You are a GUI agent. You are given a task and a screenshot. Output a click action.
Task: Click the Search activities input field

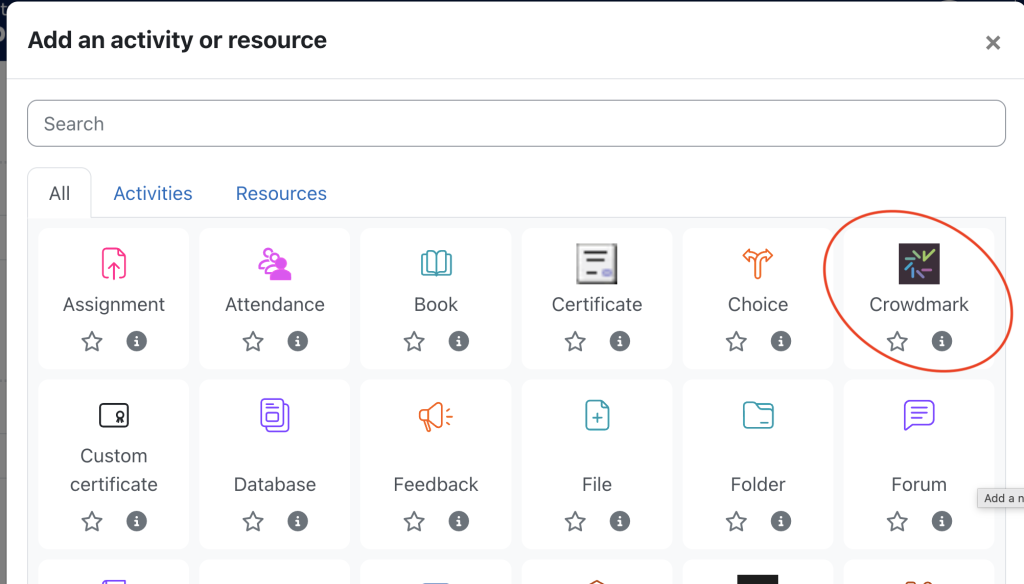point(516,123)
